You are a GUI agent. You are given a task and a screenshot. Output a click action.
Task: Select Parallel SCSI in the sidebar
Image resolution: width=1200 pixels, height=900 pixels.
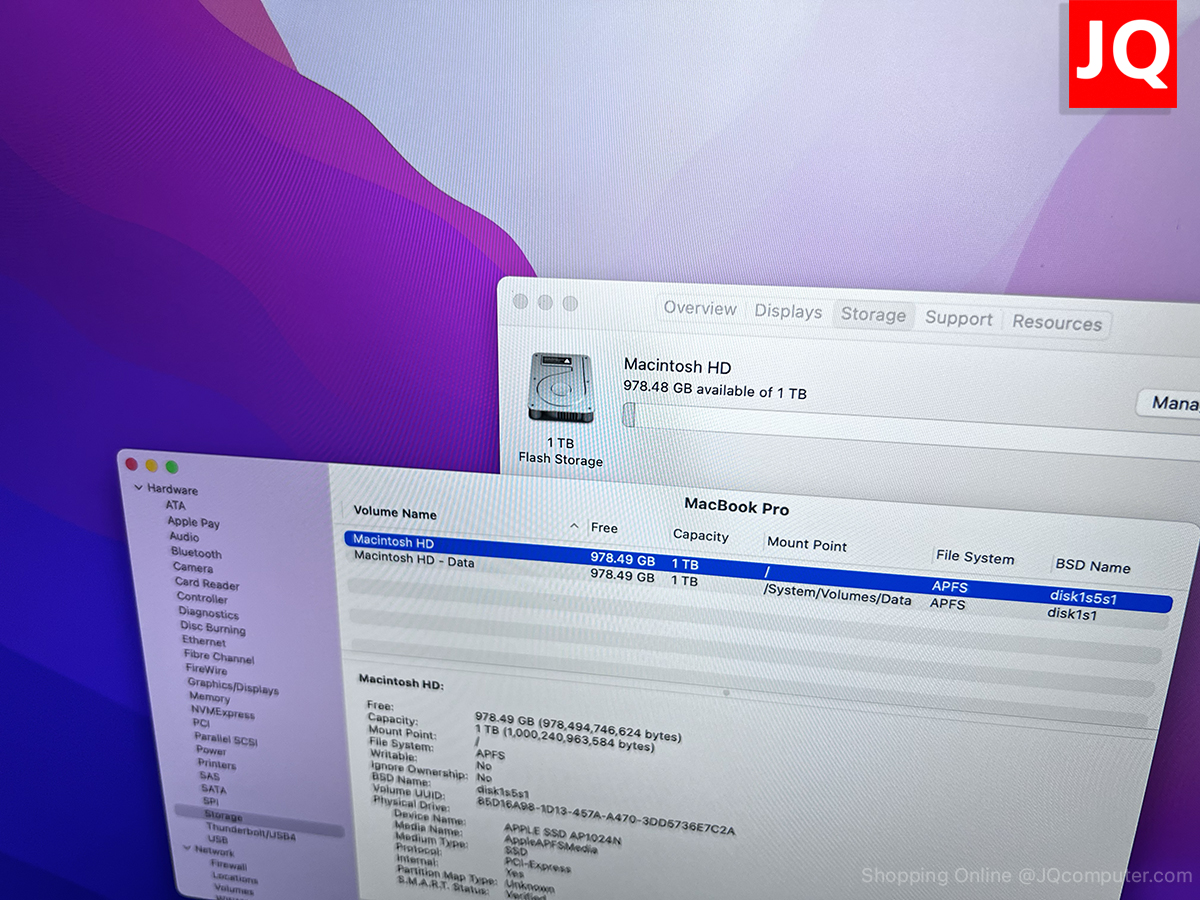pos(226,739)
